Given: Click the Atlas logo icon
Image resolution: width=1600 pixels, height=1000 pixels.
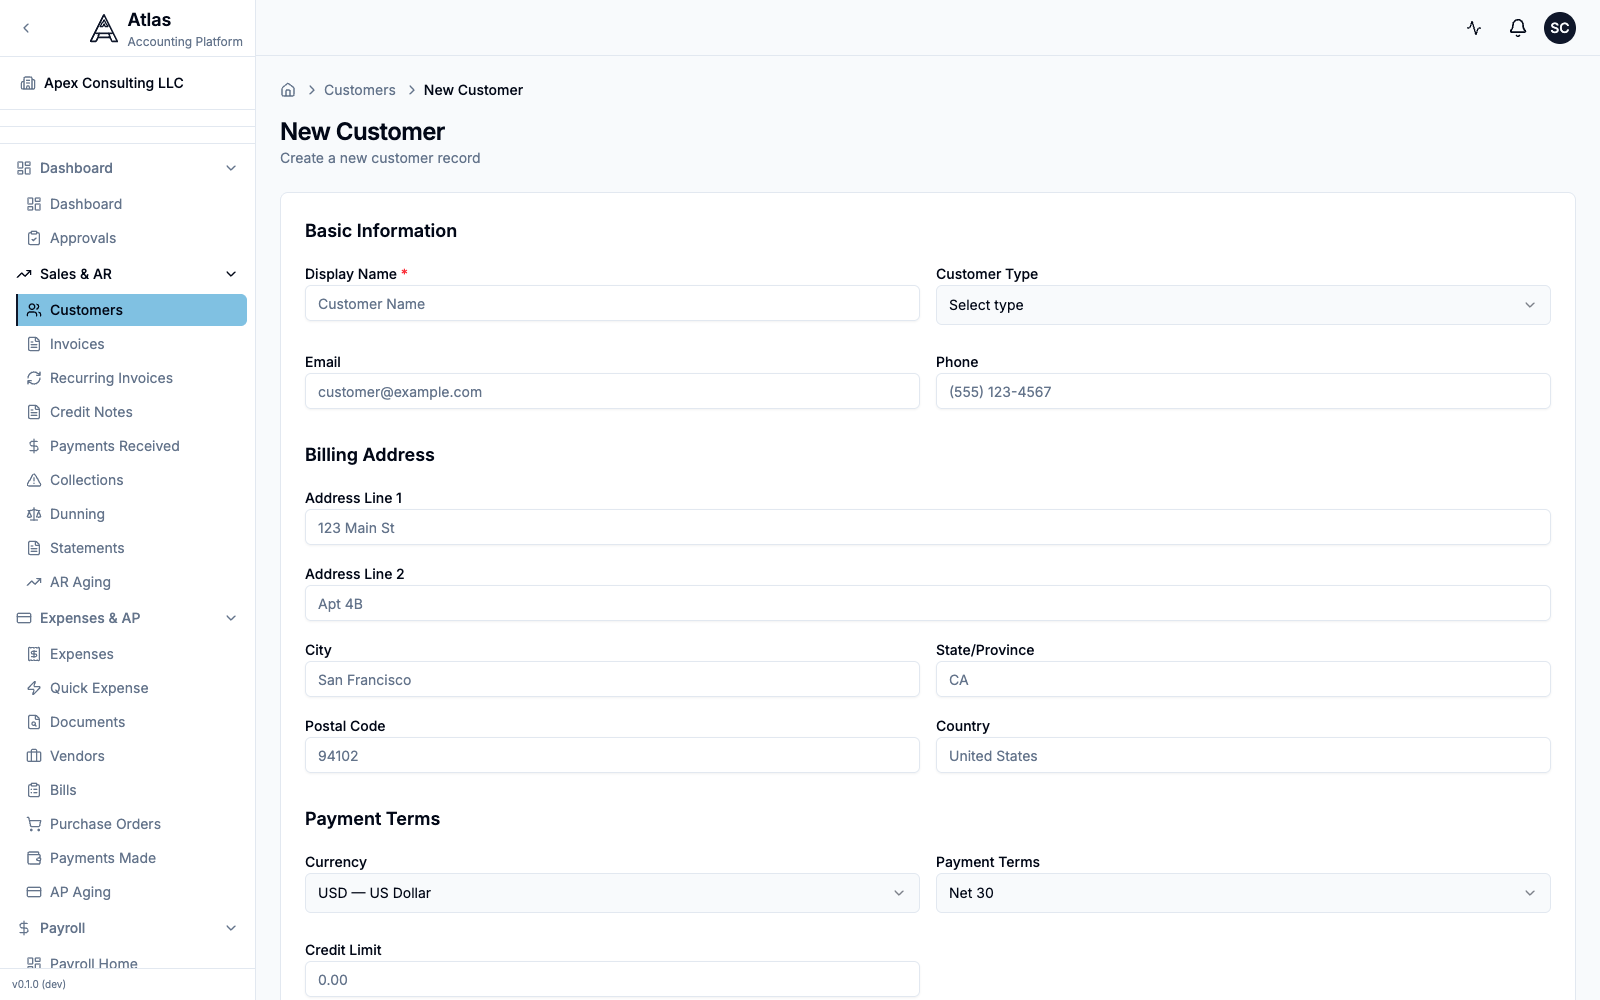Looking at the screenshot, I should pyautogui.click(x=104, y=29).
